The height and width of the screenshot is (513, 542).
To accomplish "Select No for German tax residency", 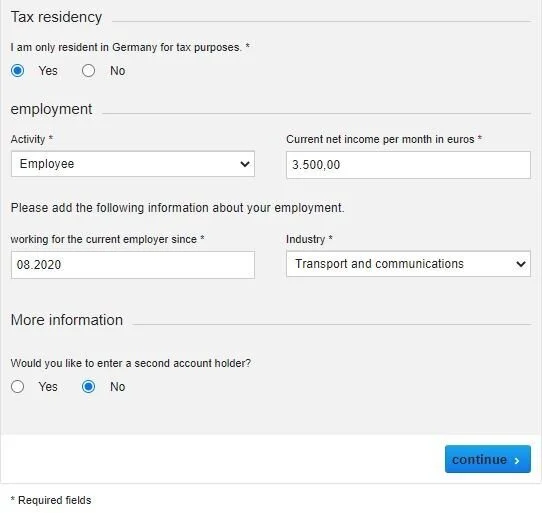I will [88, 71].
